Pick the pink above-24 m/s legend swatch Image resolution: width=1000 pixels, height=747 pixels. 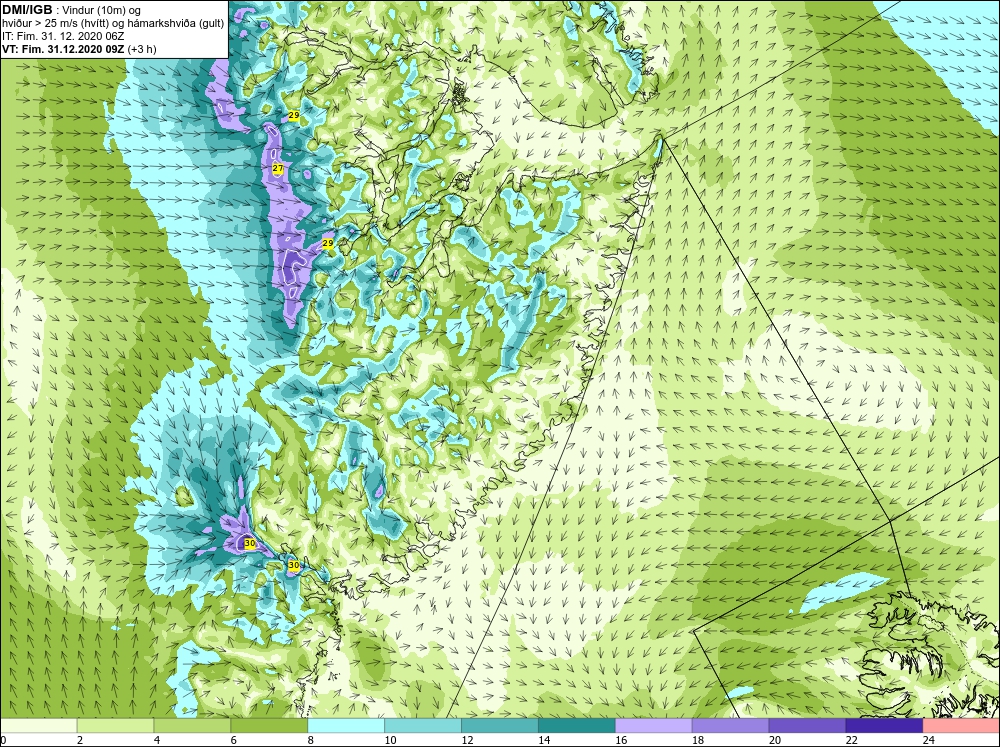961,725
